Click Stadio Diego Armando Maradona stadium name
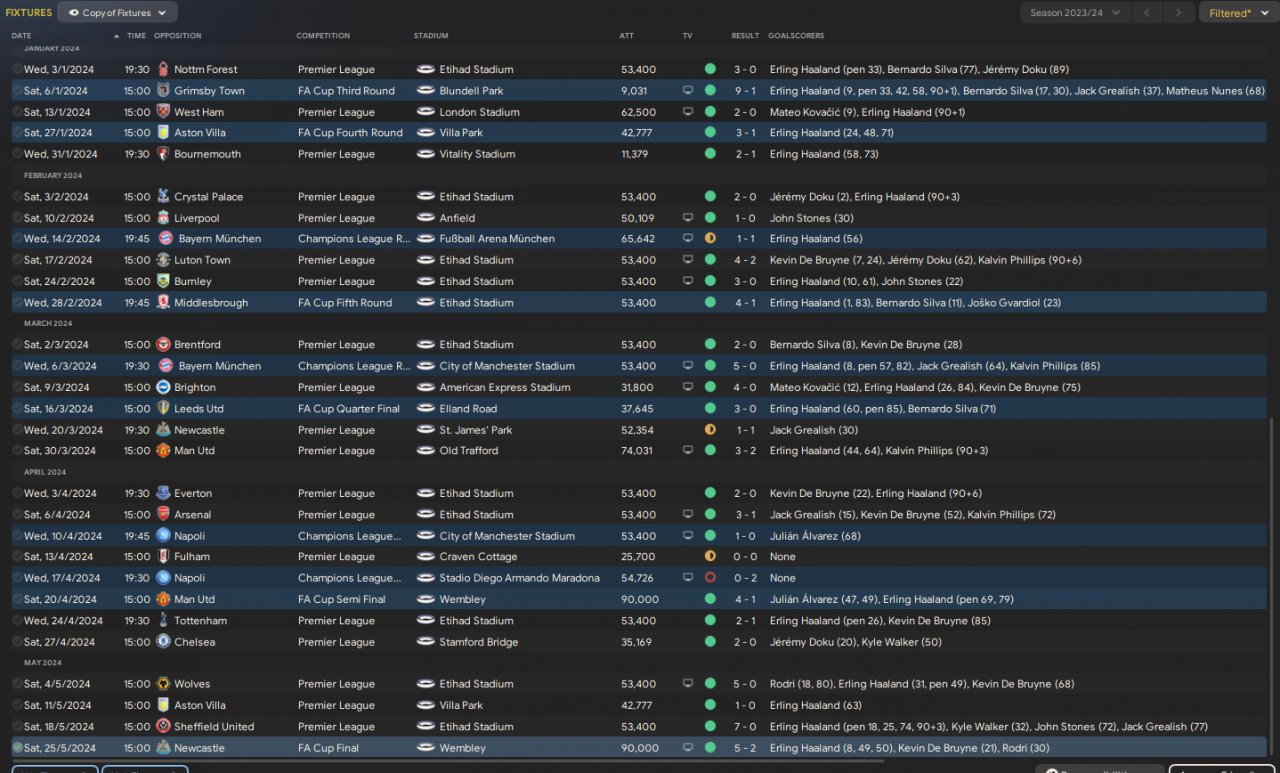Image resolution: width=1280 pixels, height=773 pixels. (520, 578)
